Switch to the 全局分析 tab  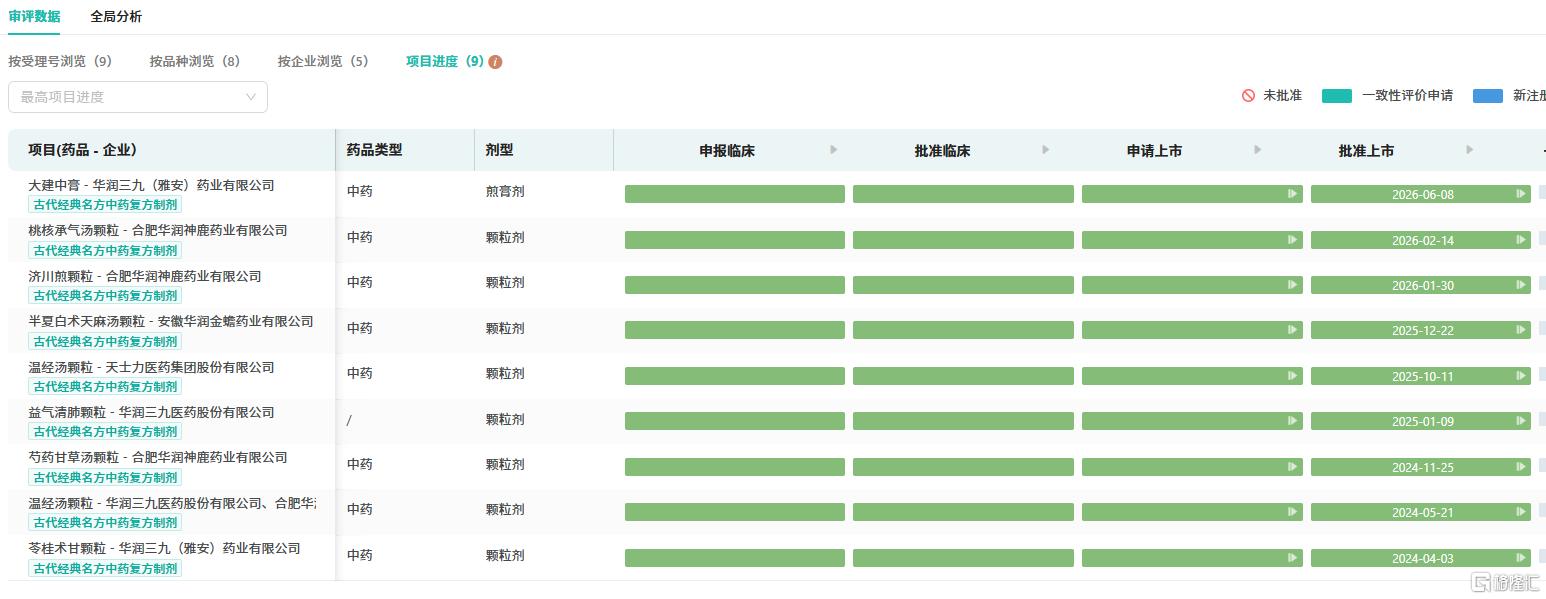(x=116, y=16)
